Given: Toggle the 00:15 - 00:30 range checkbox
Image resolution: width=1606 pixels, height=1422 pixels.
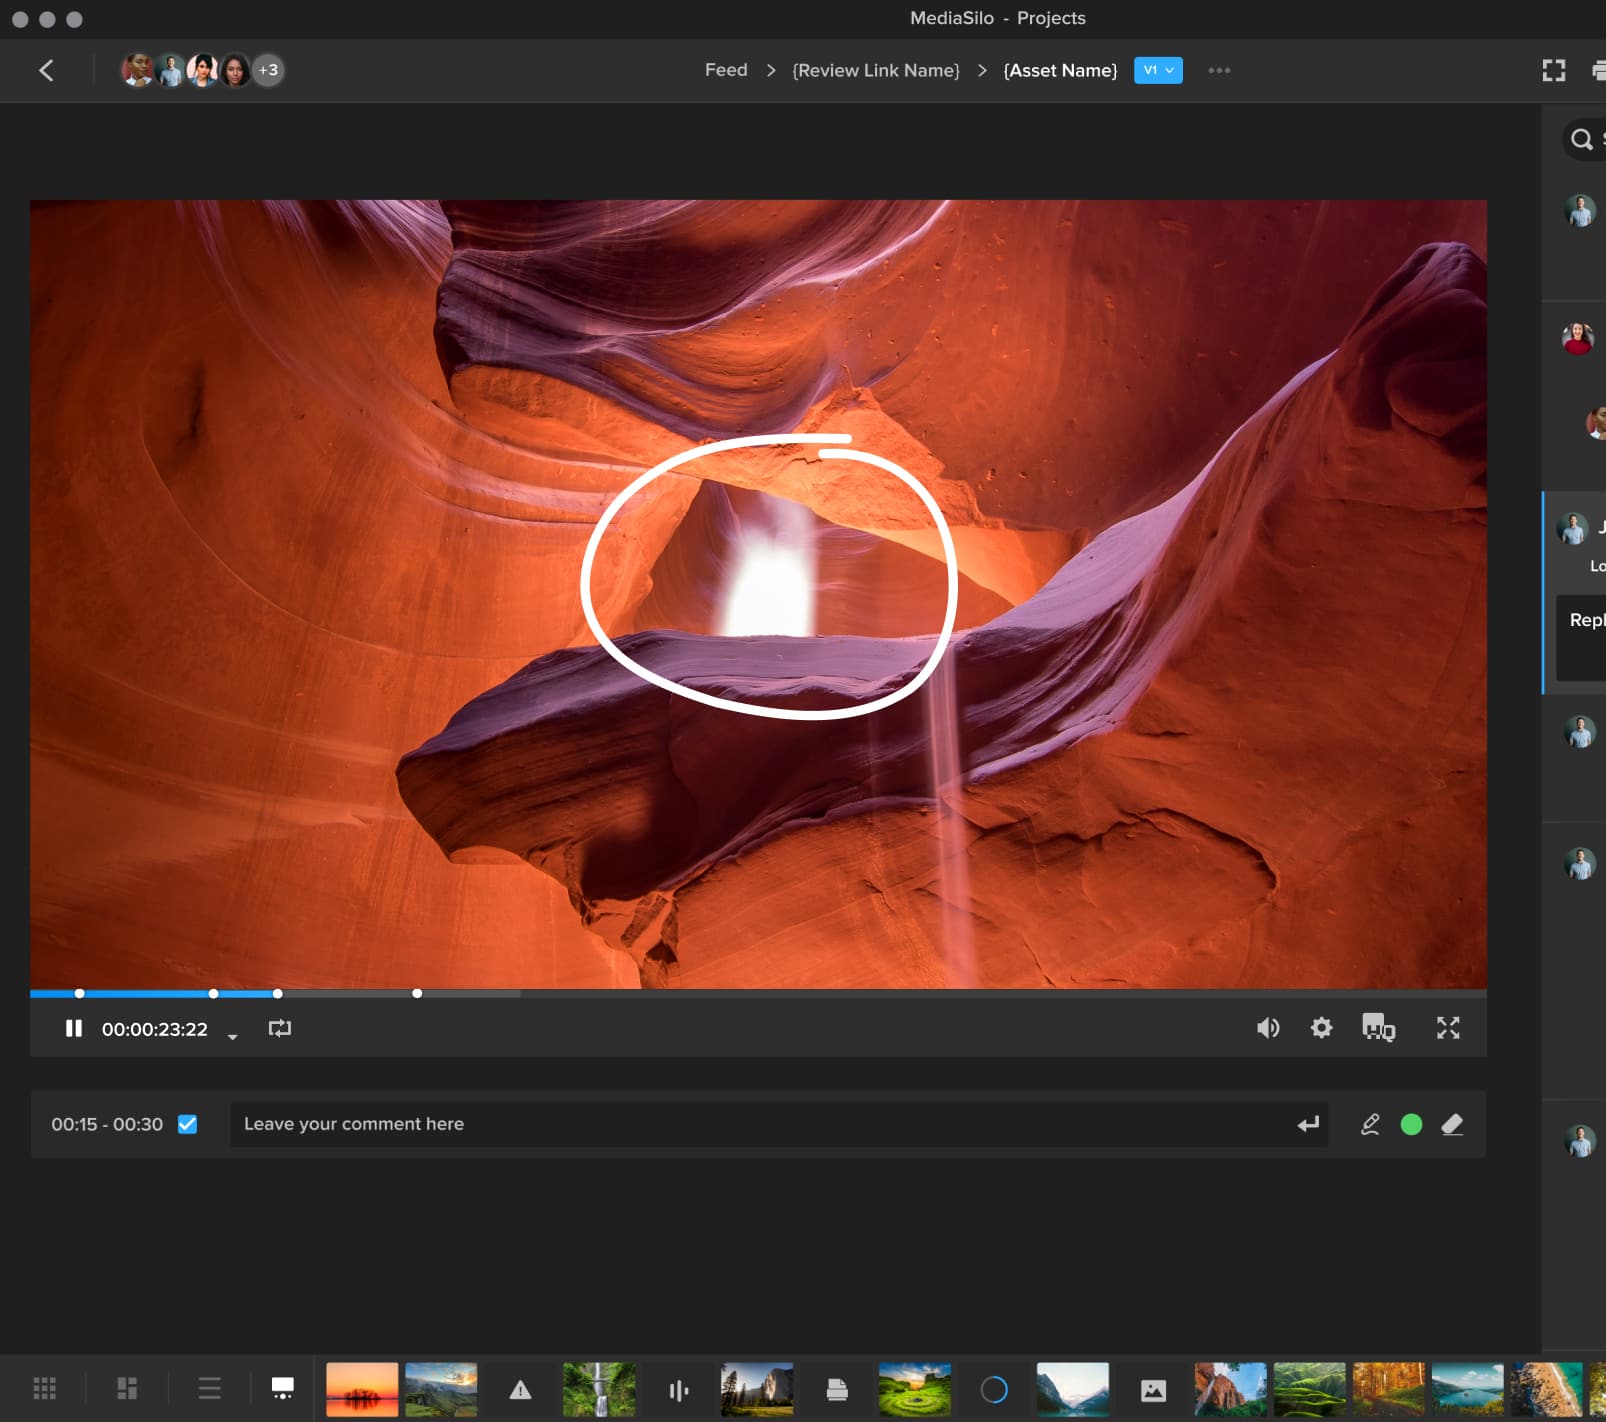Looking at the screenshot, I should click(x=187, y=1124).
